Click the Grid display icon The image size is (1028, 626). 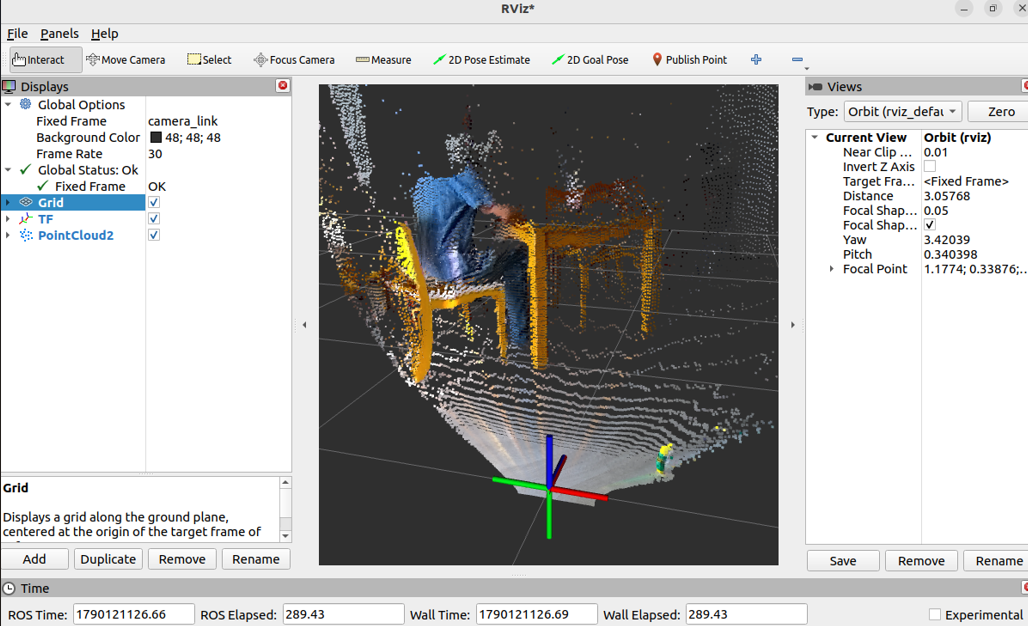point(26,203)
